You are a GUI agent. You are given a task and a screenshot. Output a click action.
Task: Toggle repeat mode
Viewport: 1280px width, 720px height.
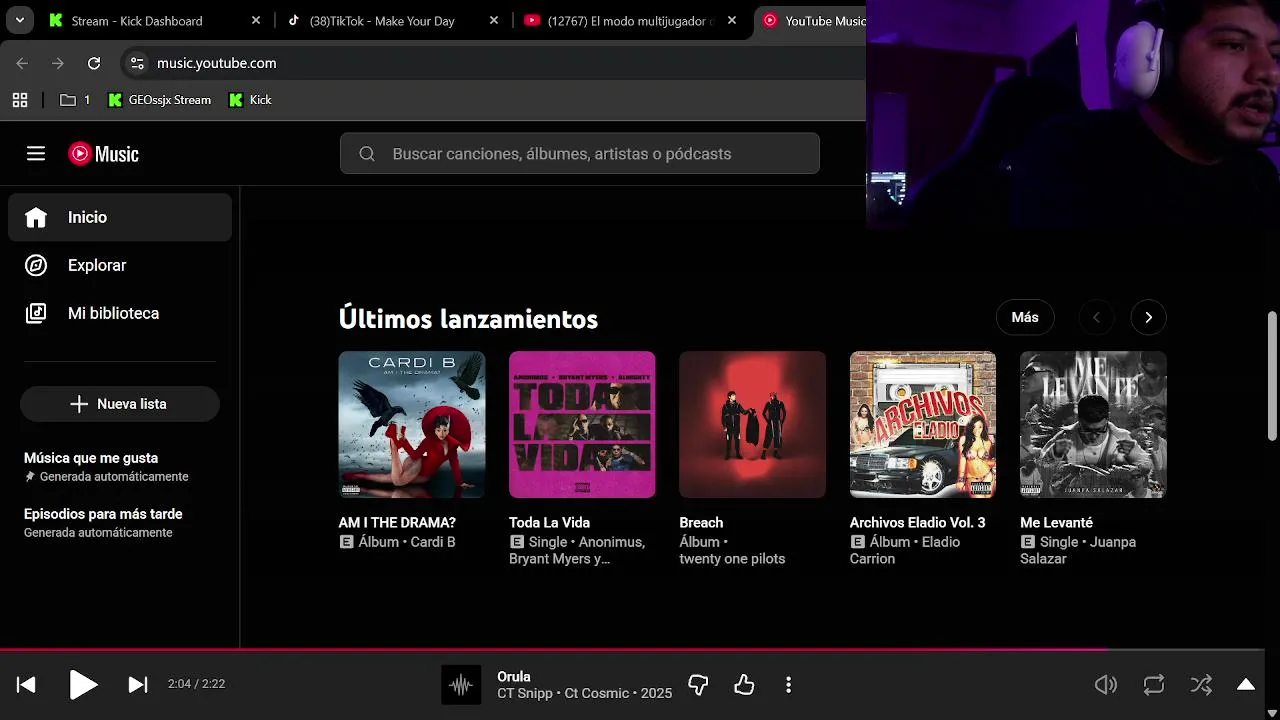coord(1154,685)
